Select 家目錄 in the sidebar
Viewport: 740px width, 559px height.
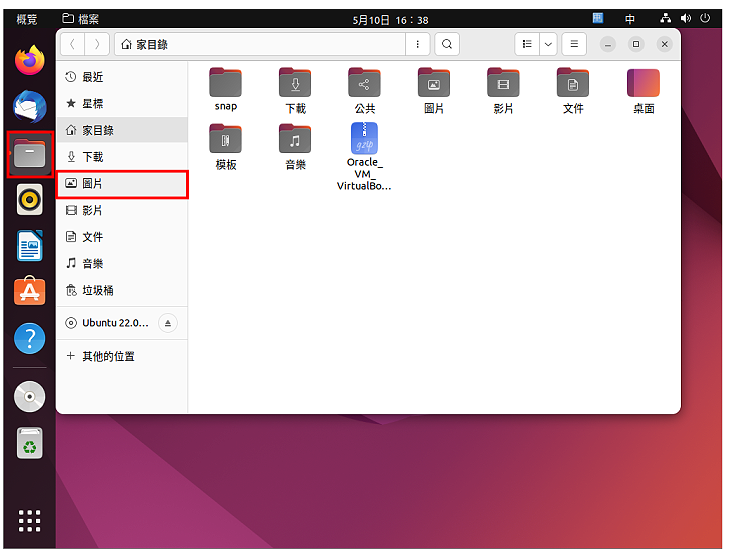(x=122, y=130)
